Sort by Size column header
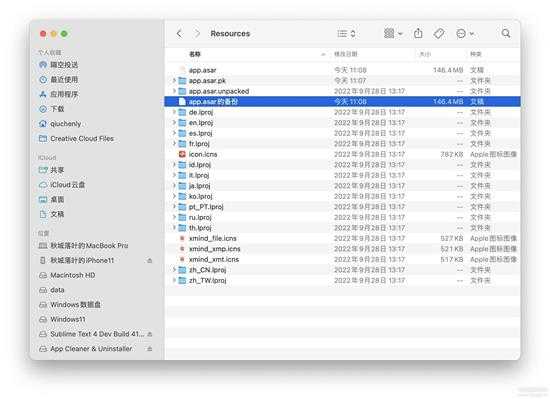This screenshot has width=550, height=399. 425,54
